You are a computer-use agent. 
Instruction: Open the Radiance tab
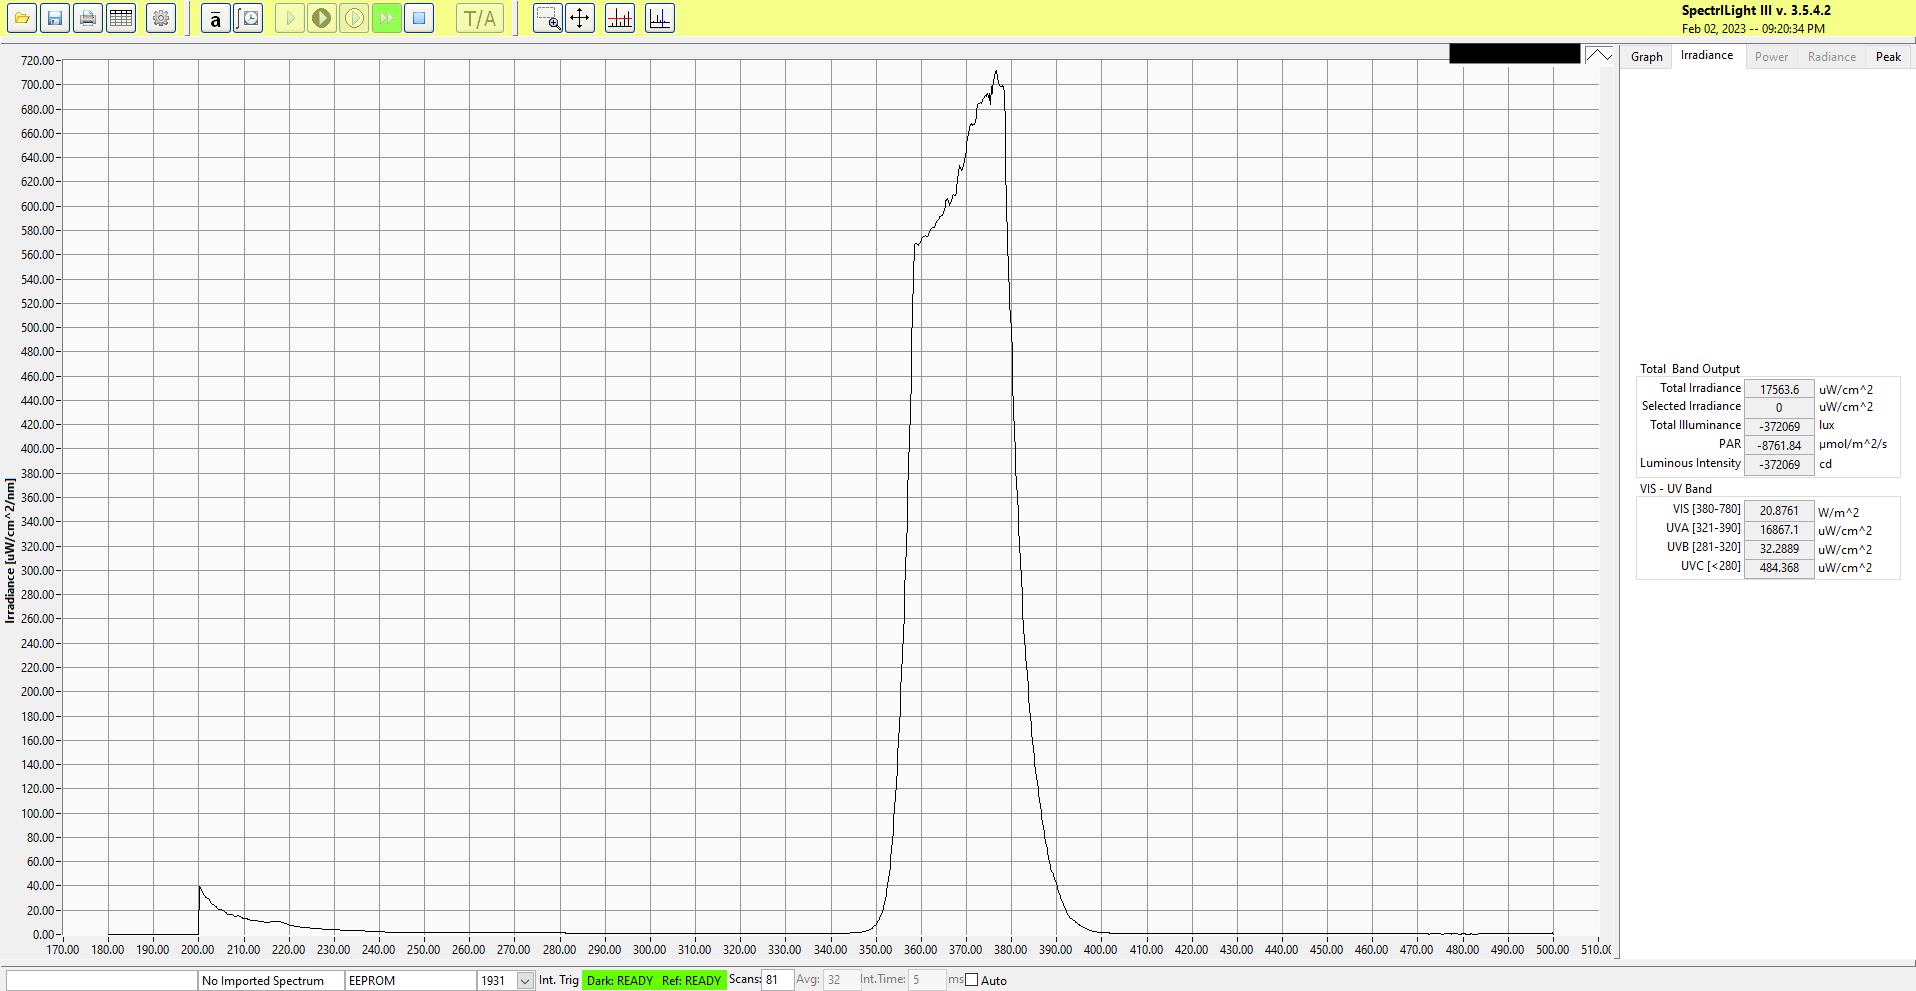tap(1832, 57)
